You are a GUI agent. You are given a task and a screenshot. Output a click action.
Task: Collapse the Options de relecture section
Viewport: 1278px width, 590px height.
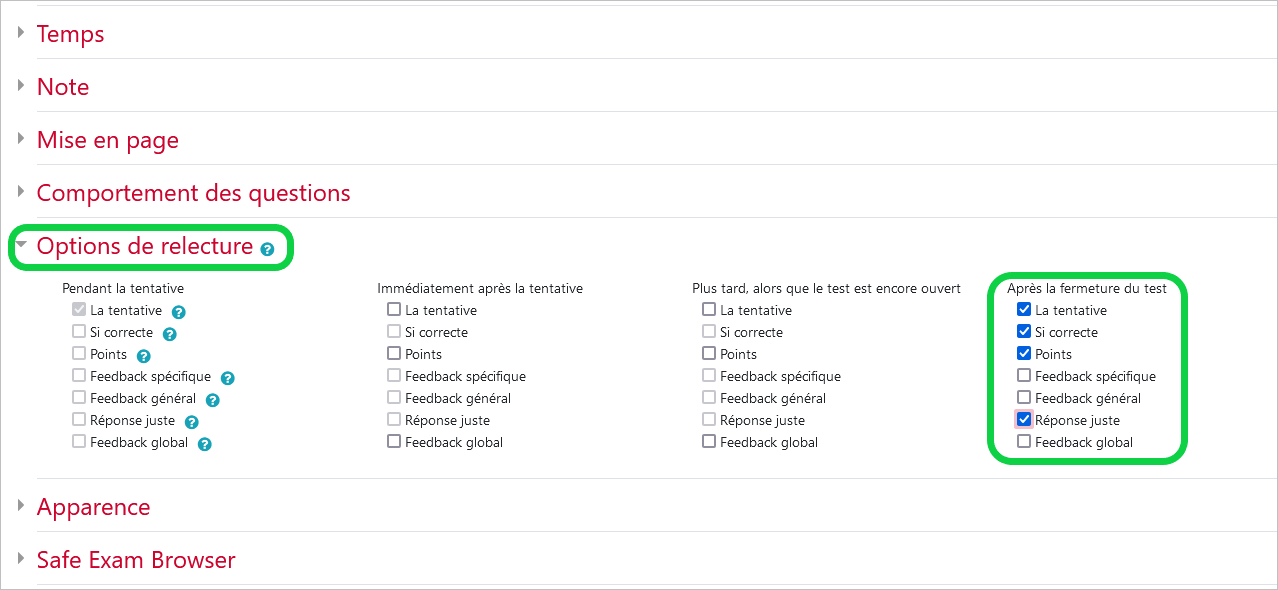tap(145, 246)
